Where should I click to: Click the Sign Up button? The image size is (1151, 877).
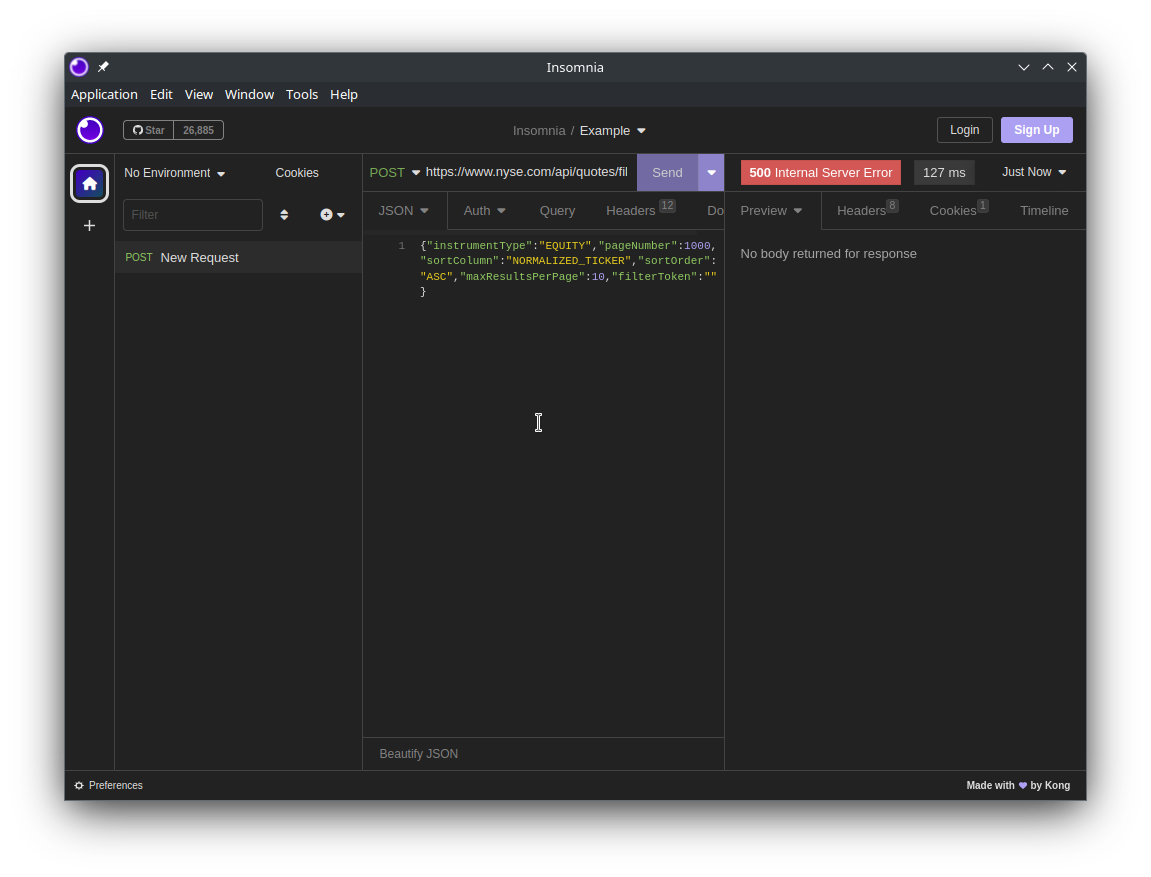click(1036, 130)
